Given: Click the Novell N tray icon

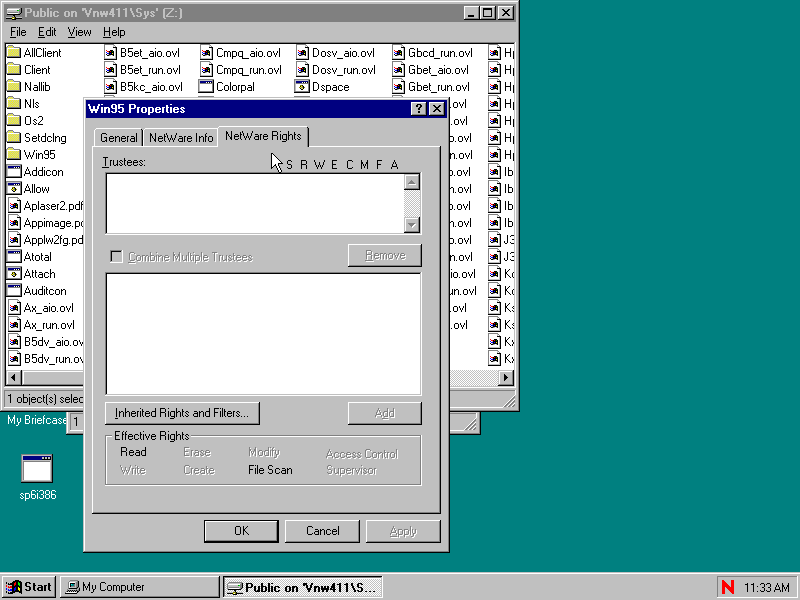Looking at the screenshot, I should pyautogui.click(x=728, y=587).
